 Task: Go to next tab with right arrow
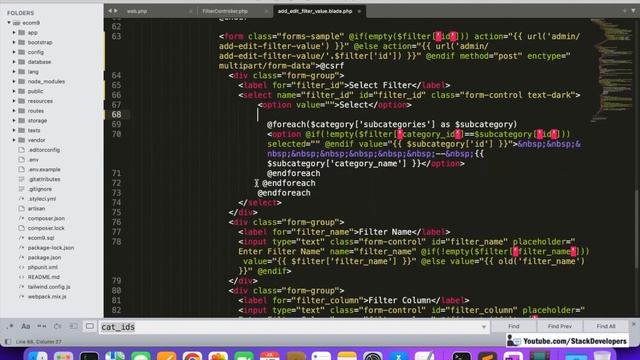[116, 11]
